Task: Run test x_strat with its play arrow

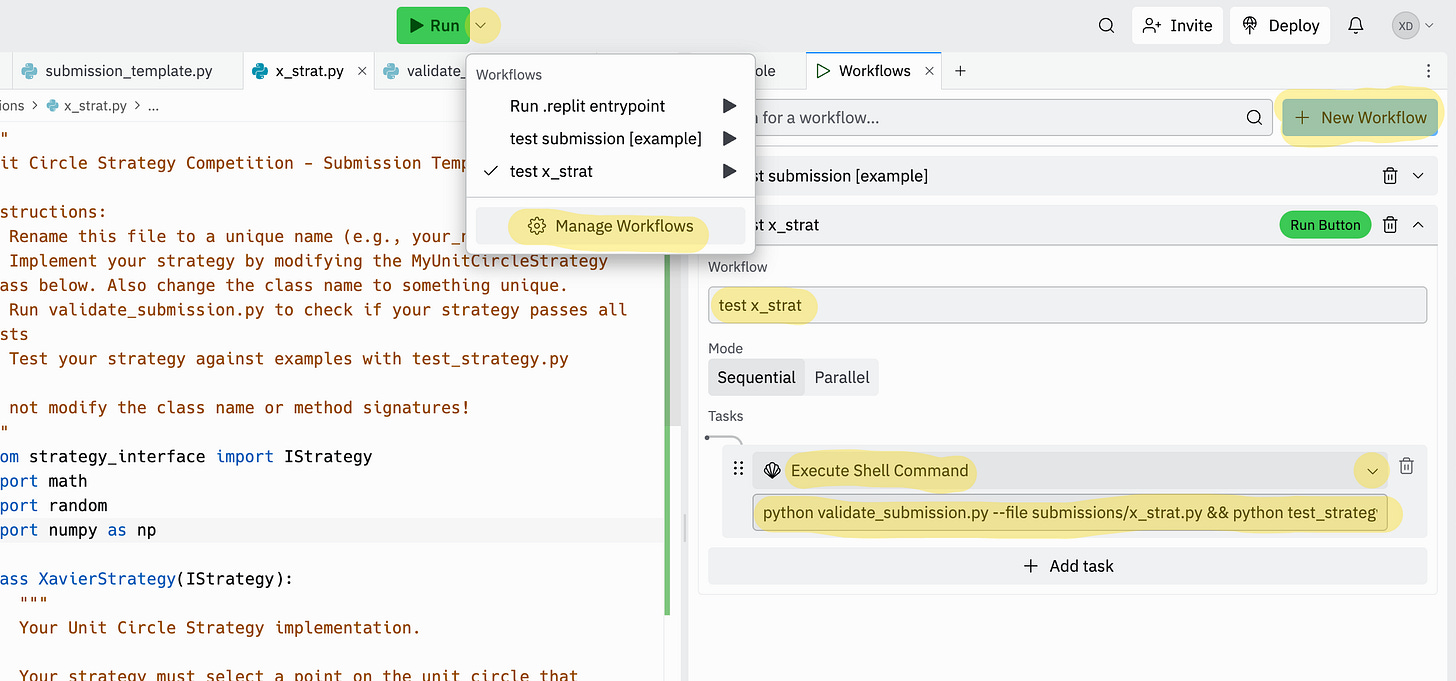Action: [x=729, y=171]
